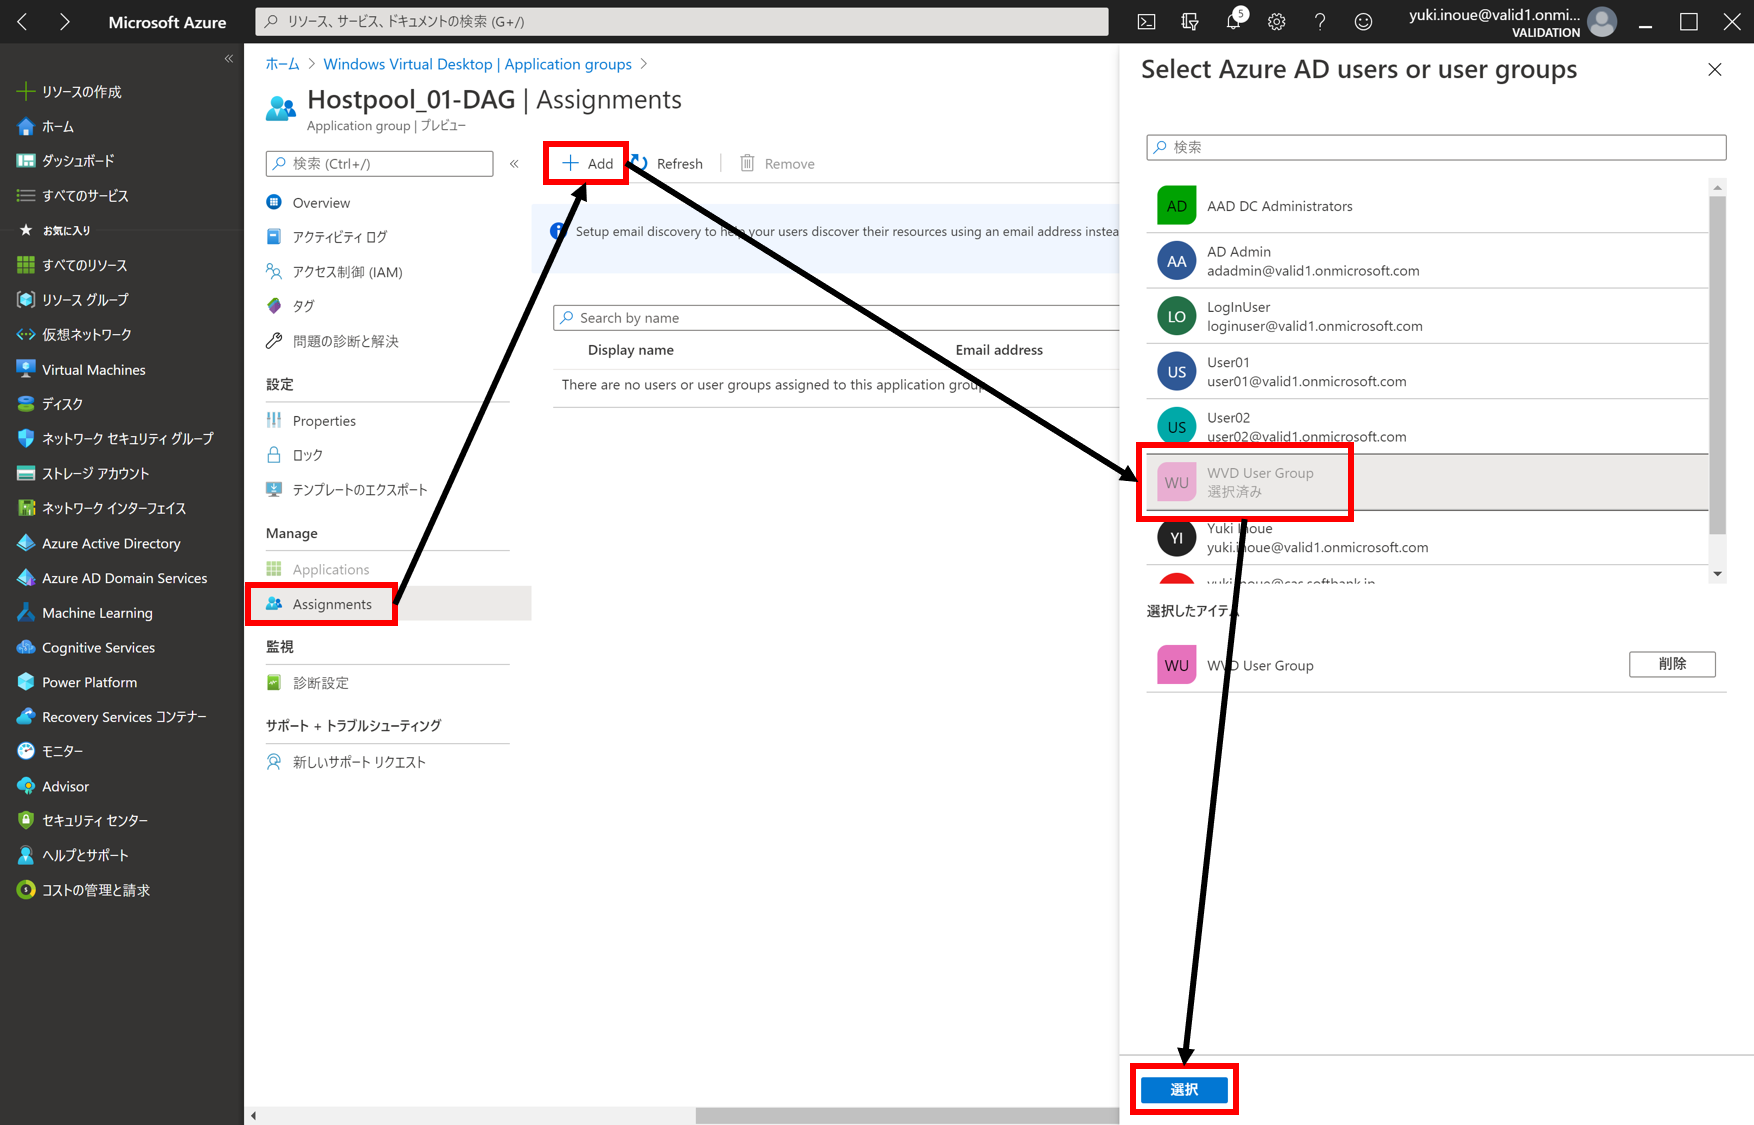Open Cloud Shell from top bar
Image resolution: width=1754 pixels, height=1125 pixels.
[x=1147, y=22]
